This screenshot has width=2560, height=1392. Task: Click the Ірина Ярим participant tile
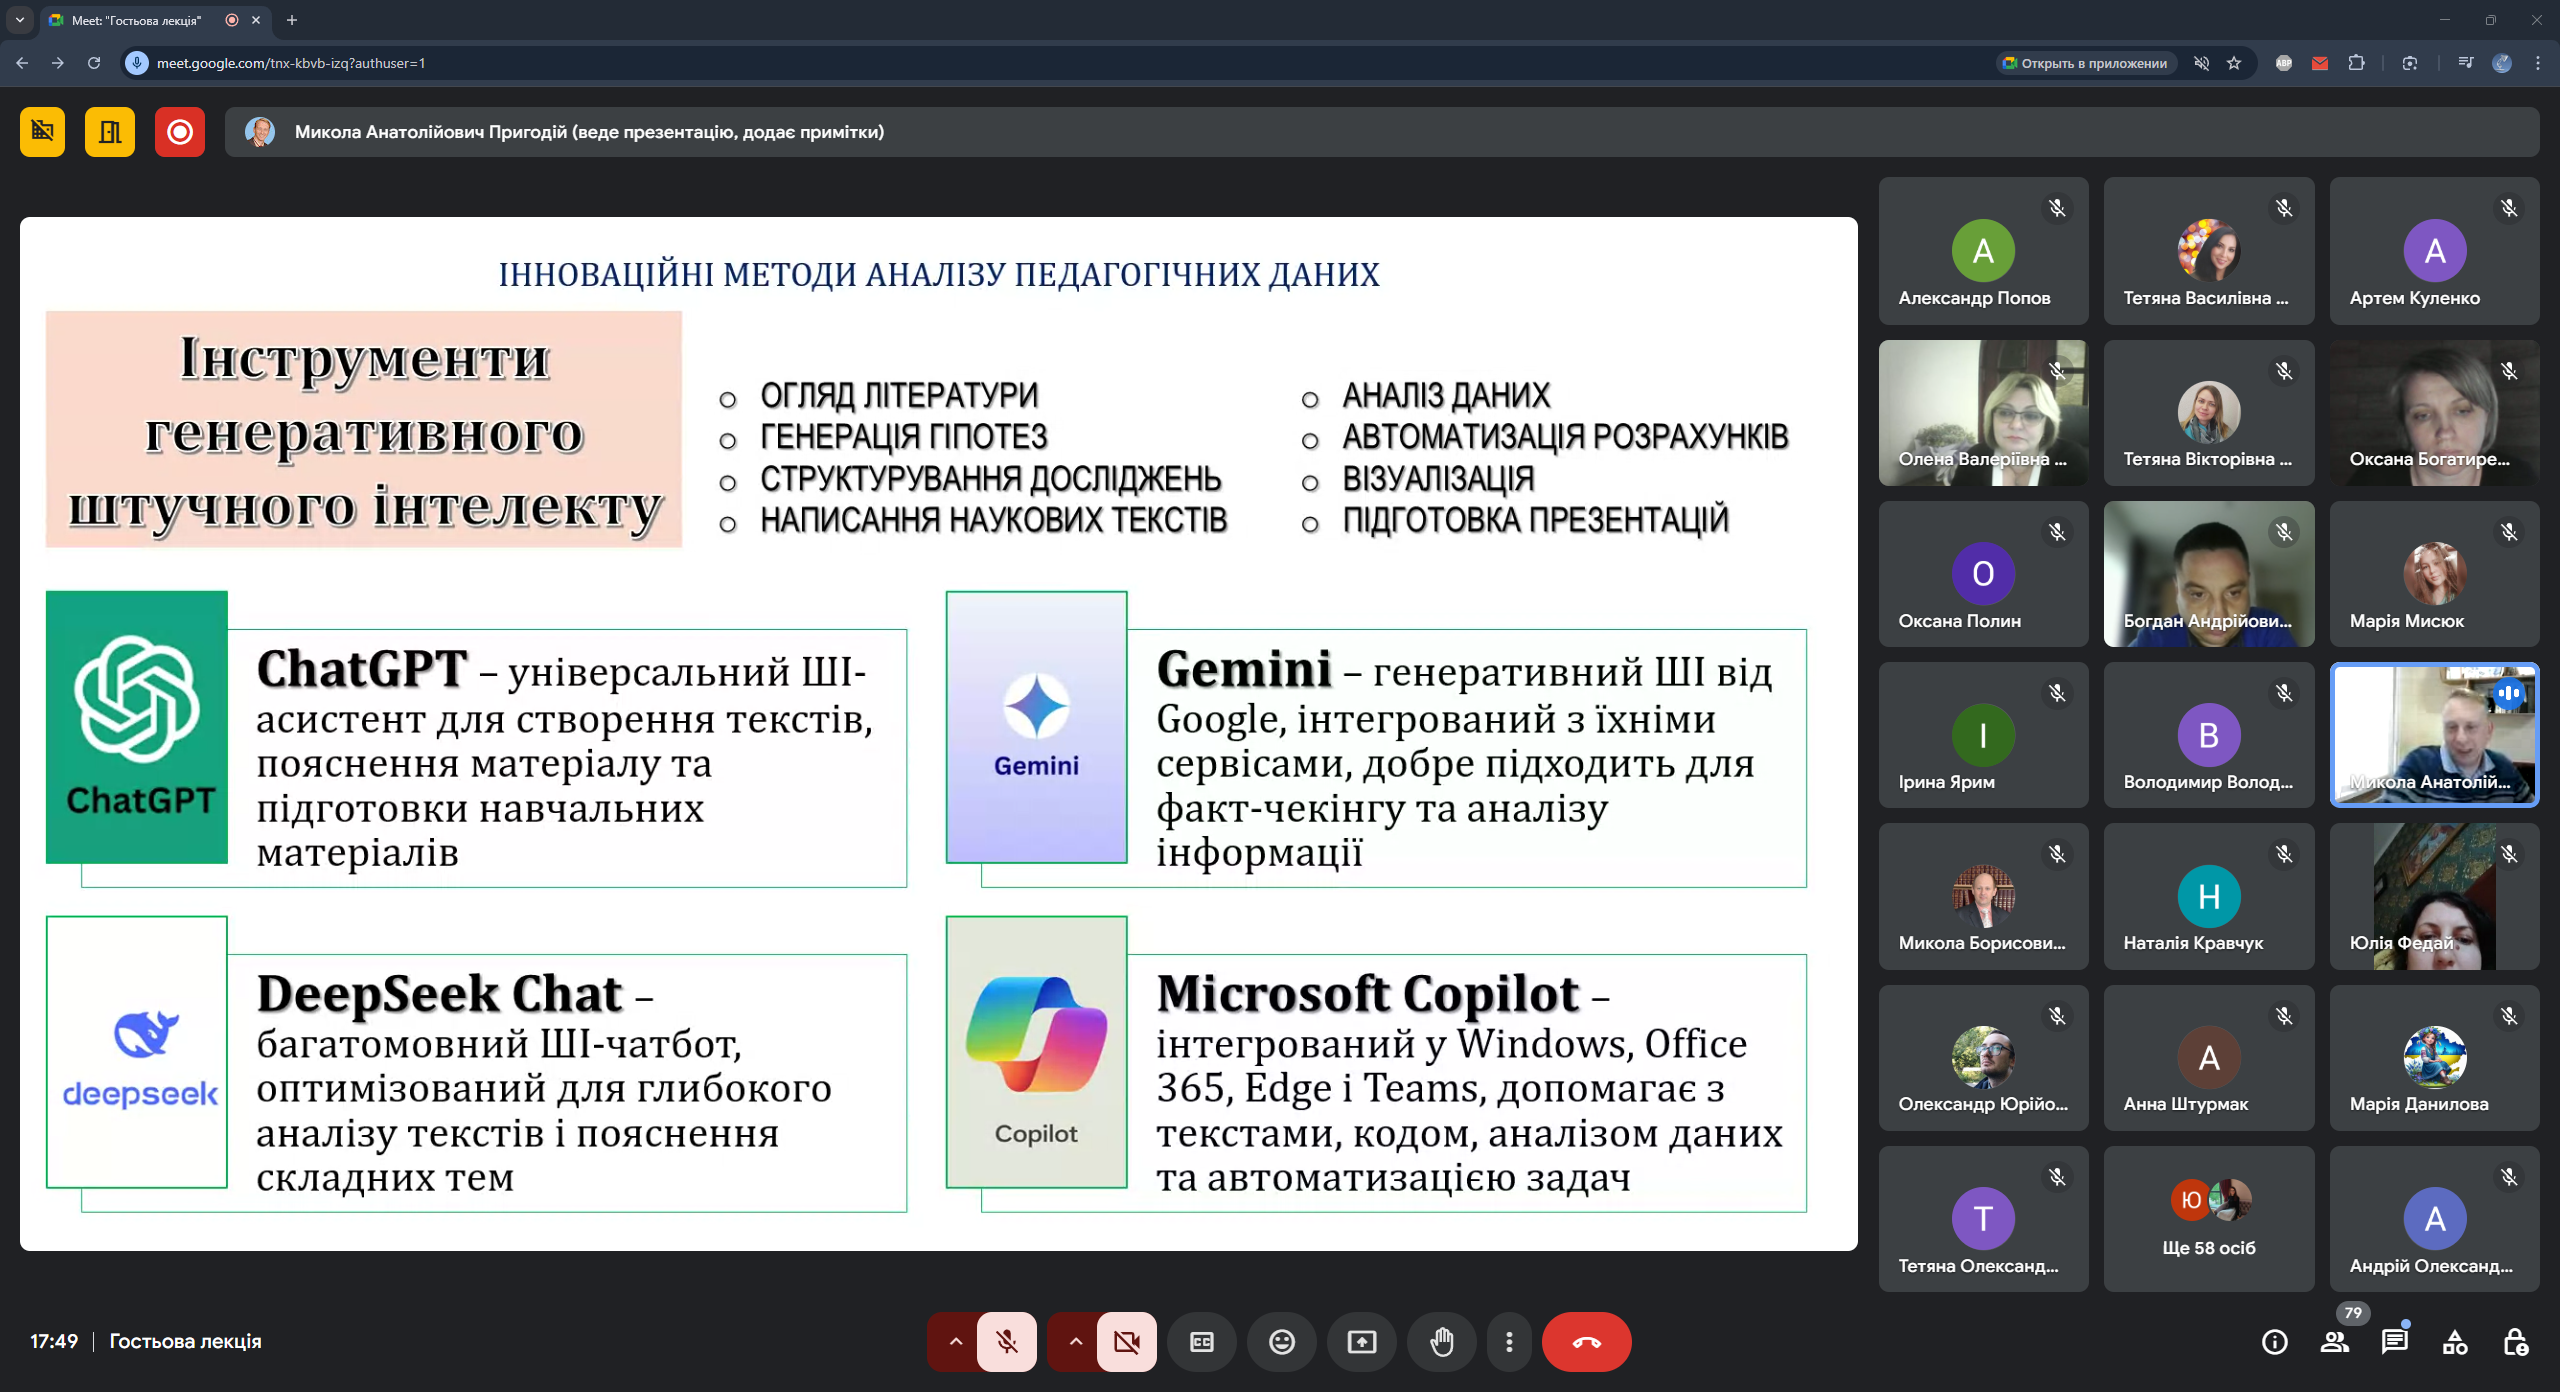pyautogui.click(x=1983, y=735)
